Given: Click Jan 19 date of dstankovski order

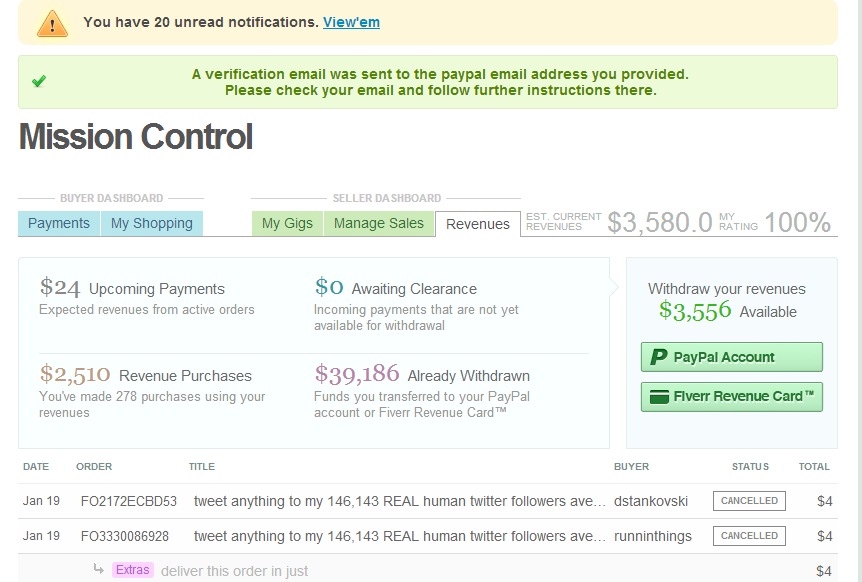Looking at the screenshot, I should click(x=41, y=501).
